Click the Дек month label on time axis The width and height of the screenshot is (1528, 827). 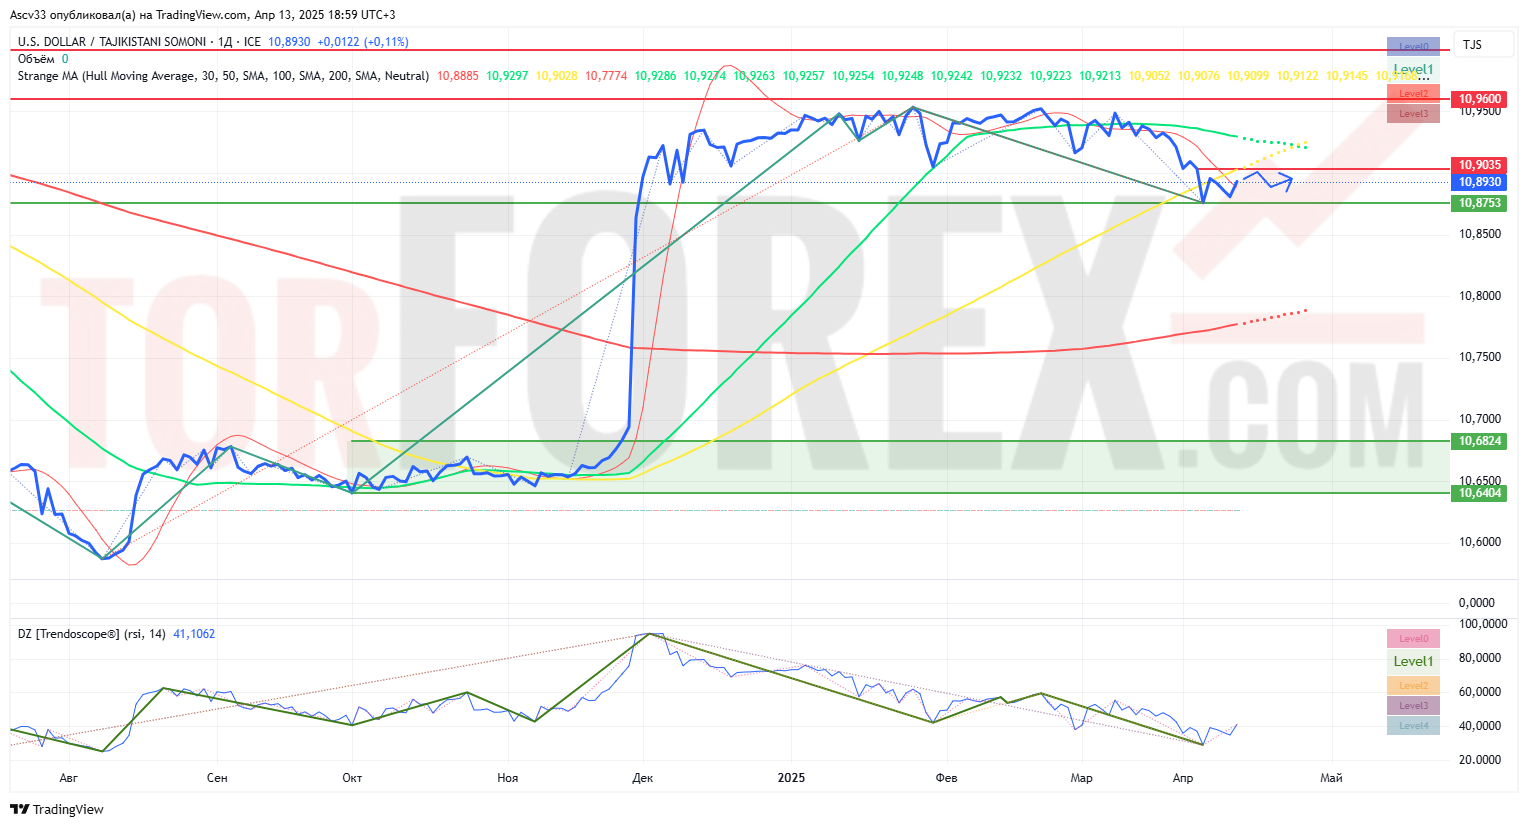tap(643, 777)
